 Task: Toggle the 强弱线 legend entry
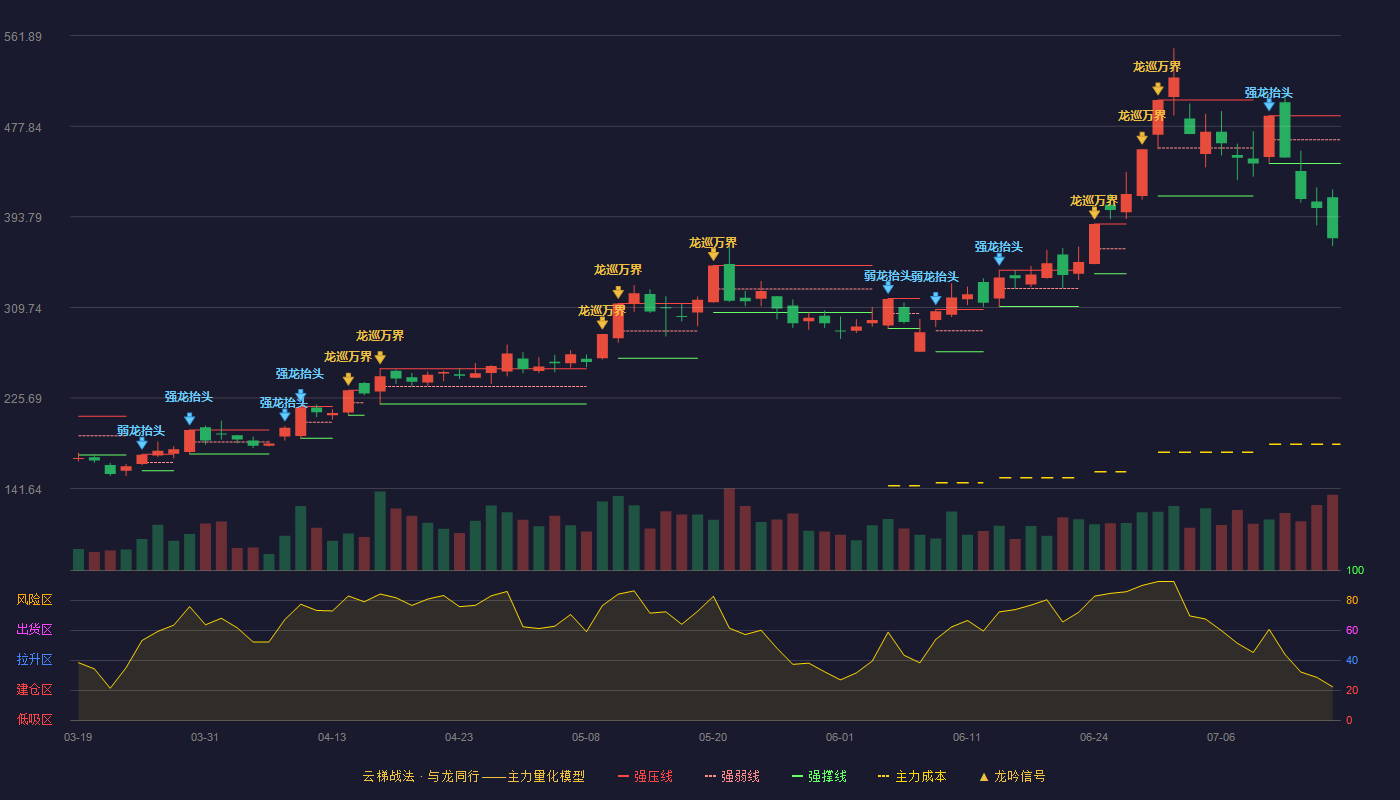732,776
